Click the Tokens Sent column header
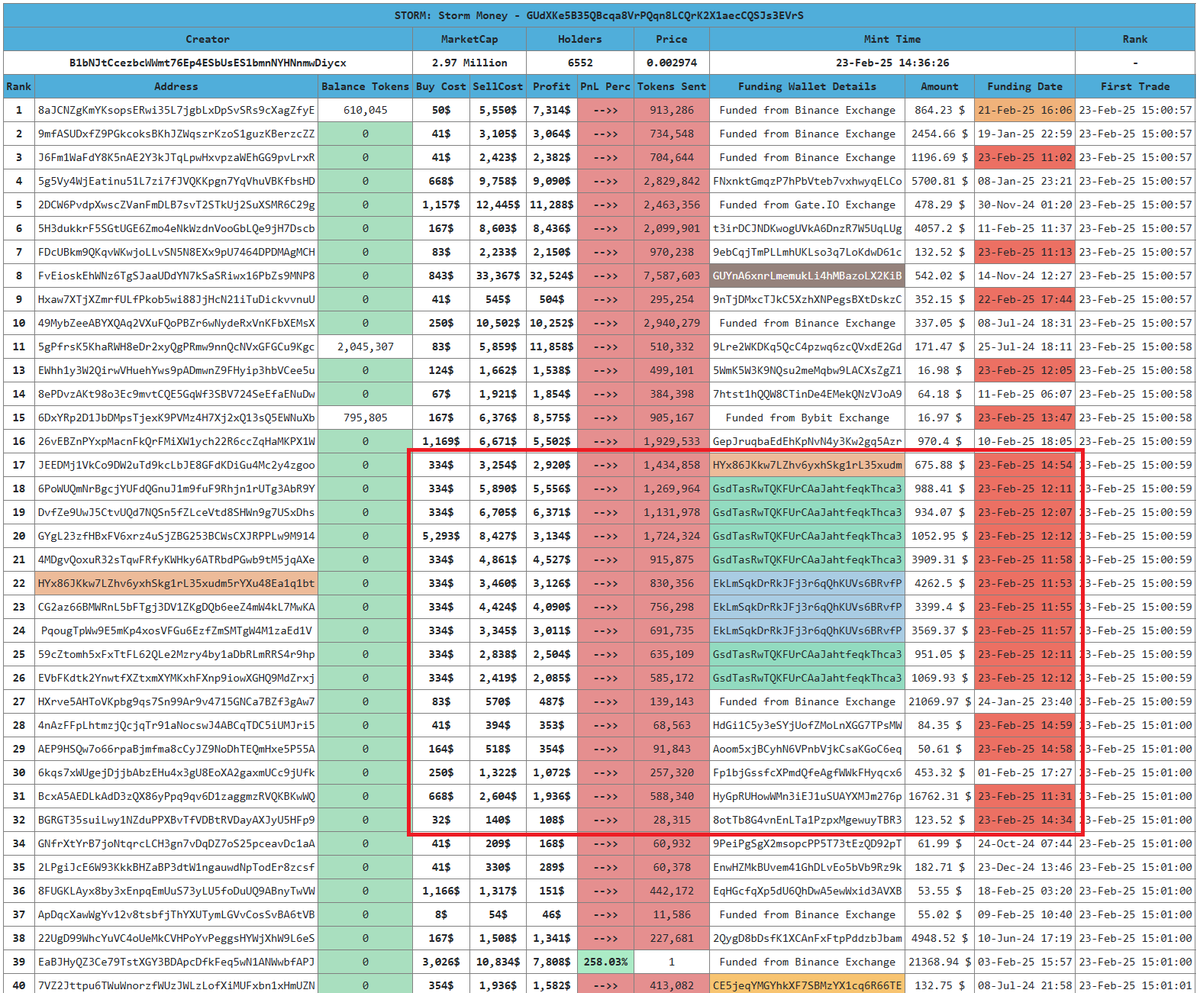Screen dimensions: 1200x993 tap(672, 87)
